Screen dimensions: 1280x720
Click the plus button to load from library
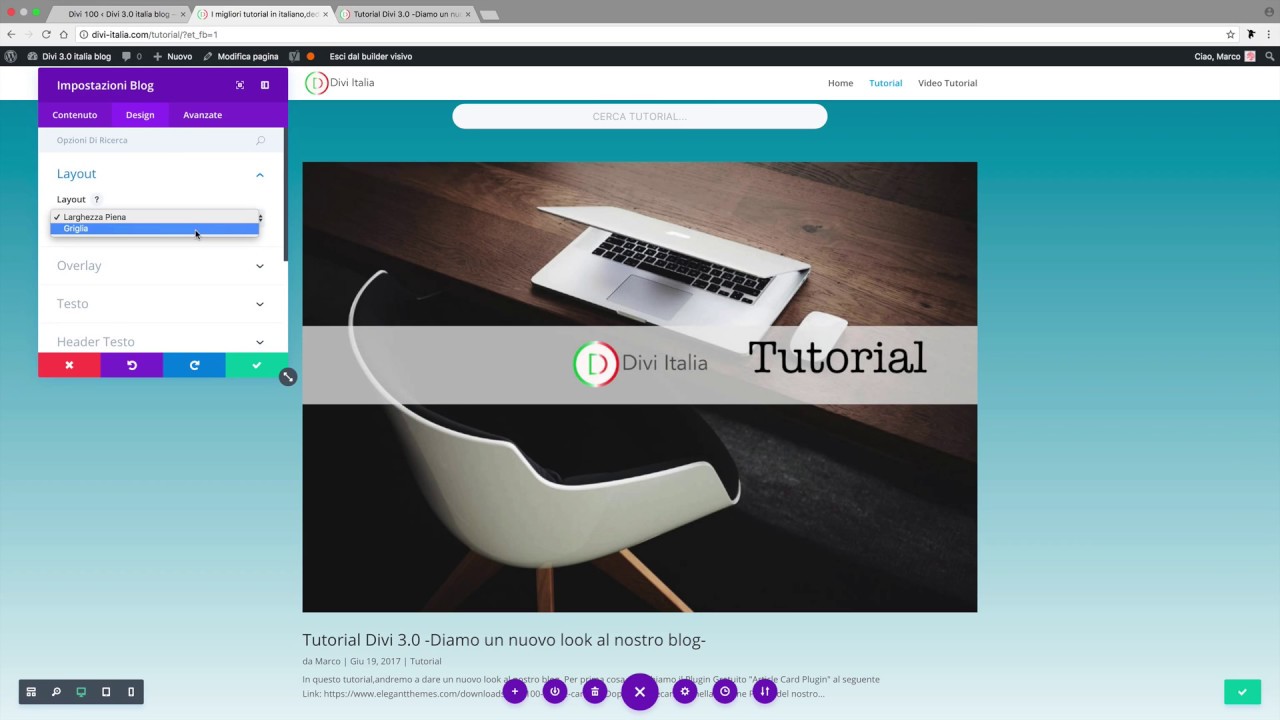click(515, 691)
